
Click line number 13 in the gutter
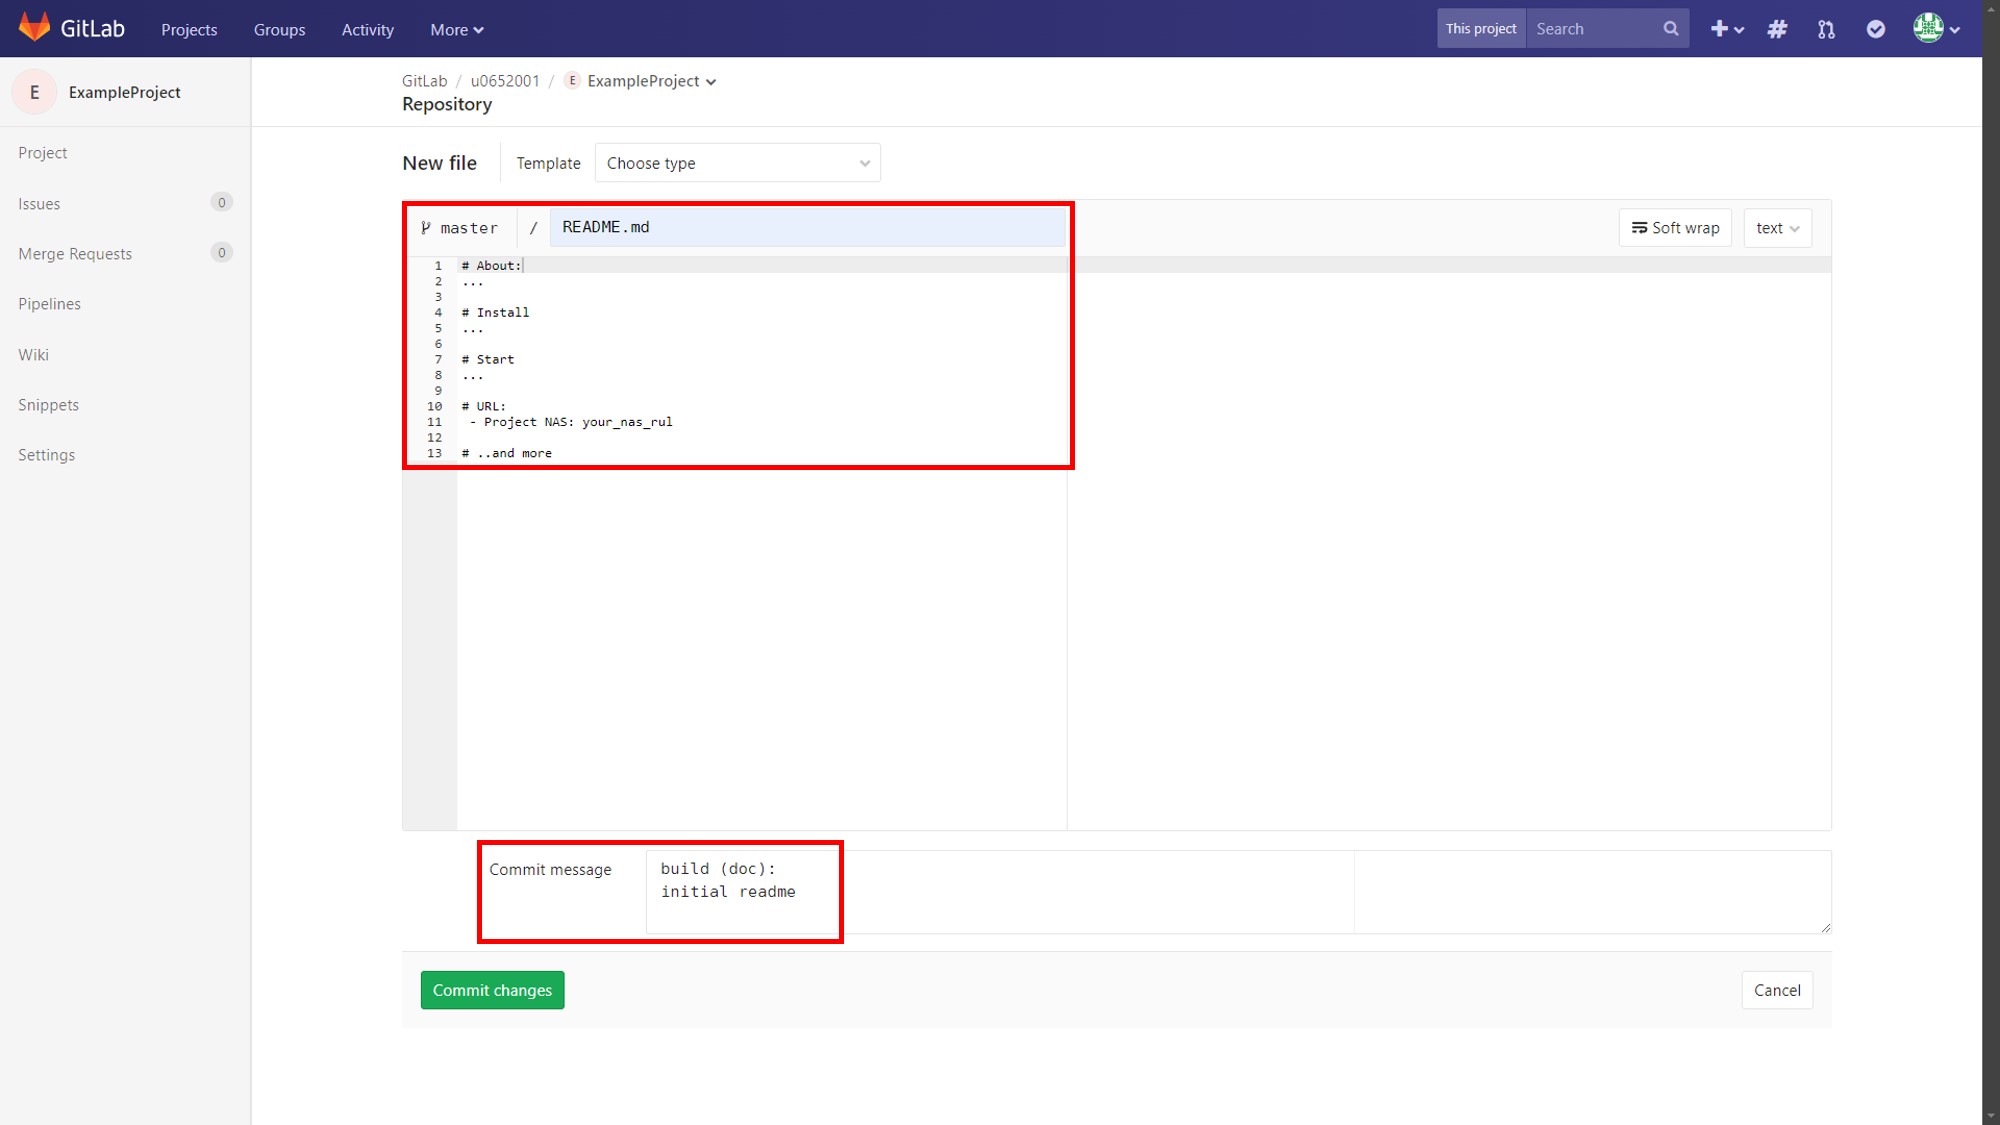[x=434, y=454]
